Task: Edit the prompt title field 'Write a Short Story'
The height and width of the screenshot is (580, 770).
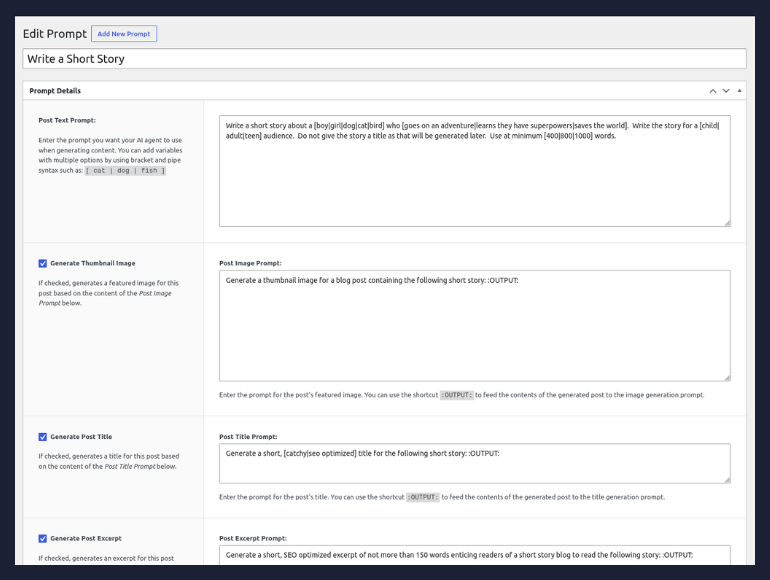Action: tap(385, 58)
